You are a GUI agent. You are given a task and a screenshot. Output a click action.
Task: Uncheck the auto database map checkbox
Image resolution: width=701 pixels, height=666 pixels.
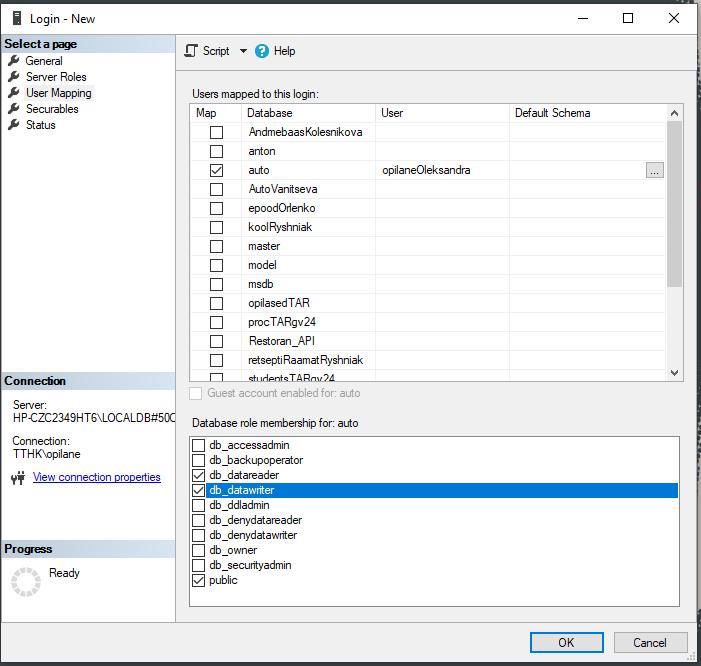pos(216,170)
